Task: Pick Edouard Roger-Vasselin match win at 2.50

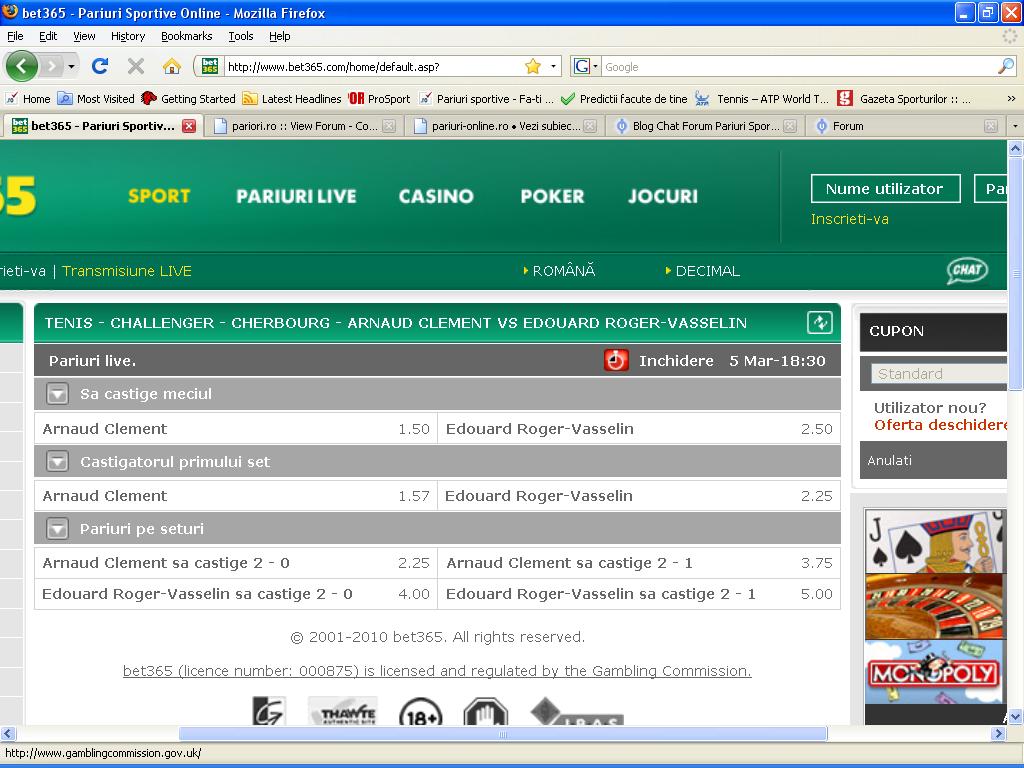Action: pos(639,429)
